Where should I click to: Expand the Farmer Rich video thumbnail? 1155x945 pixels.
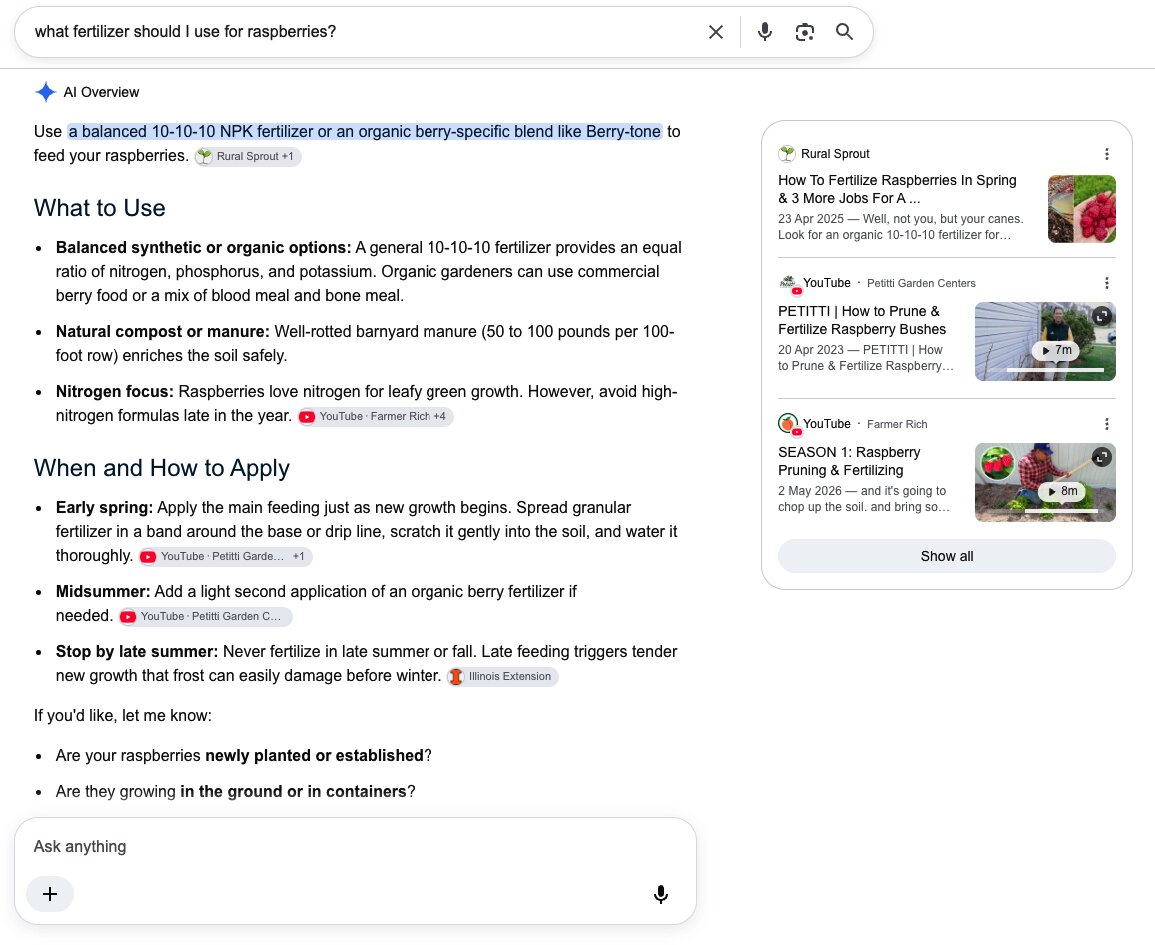click(x=1101, y=457)
